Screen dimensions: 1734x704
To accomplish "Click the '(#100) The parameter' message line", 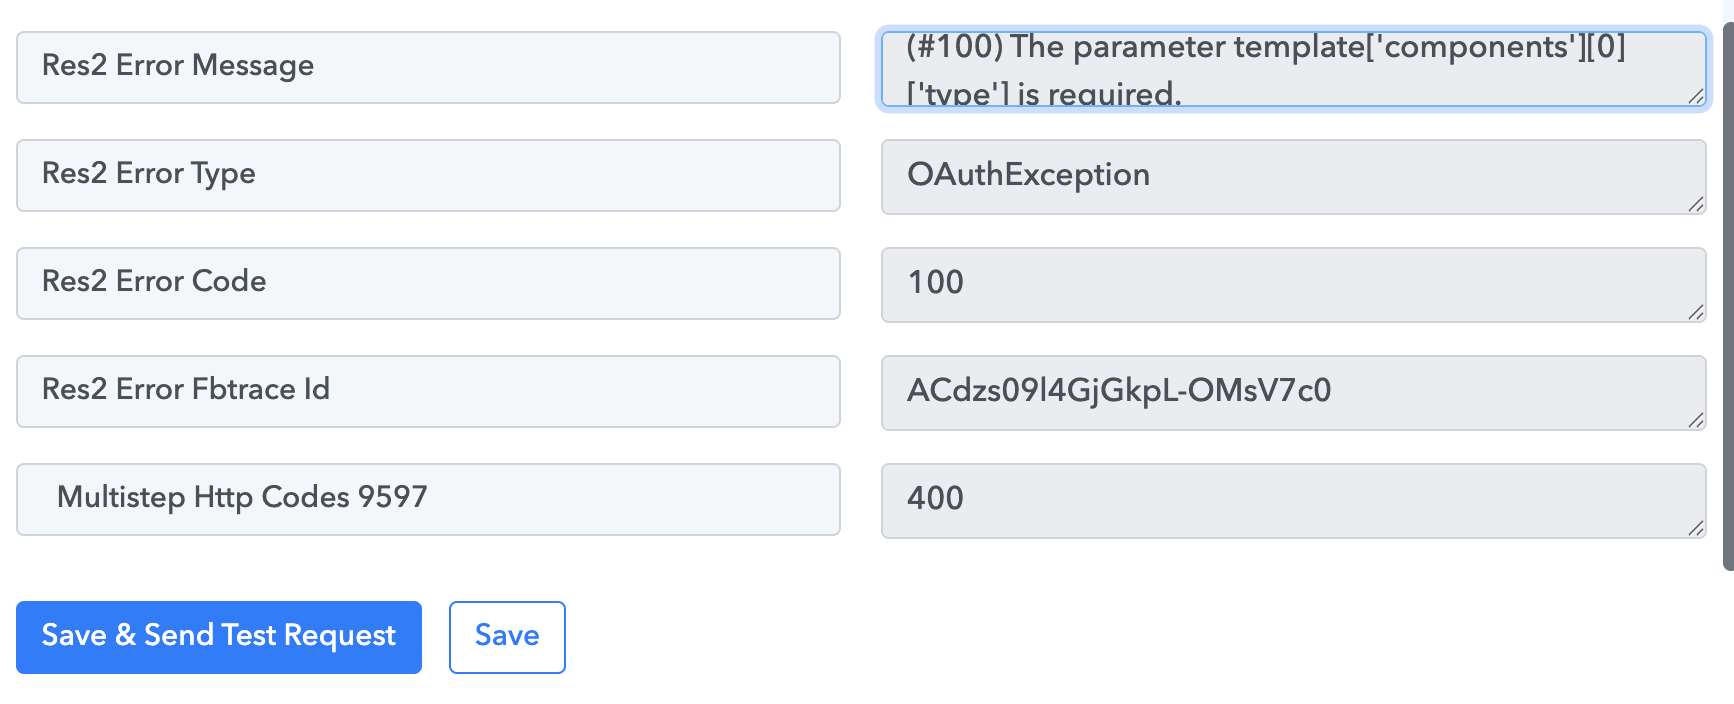I will [1265, 47].
